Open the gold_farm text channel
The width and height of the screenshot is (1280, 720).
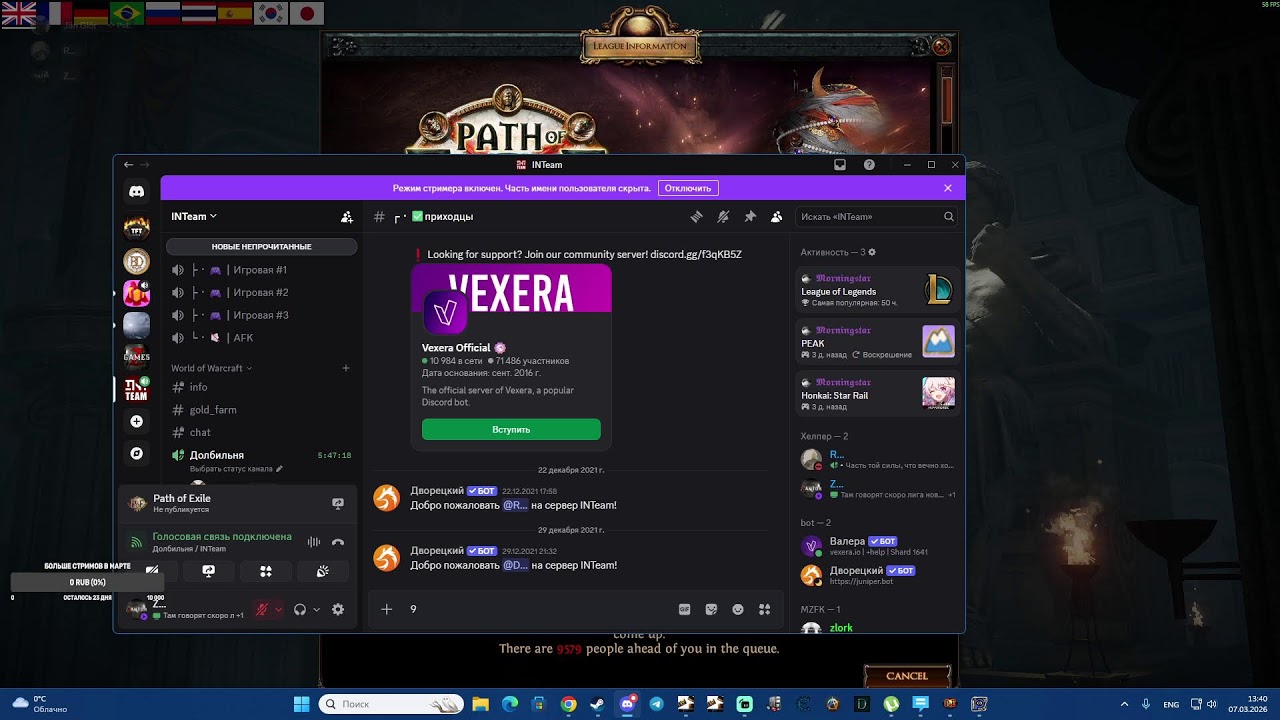[x=262, y=410]
